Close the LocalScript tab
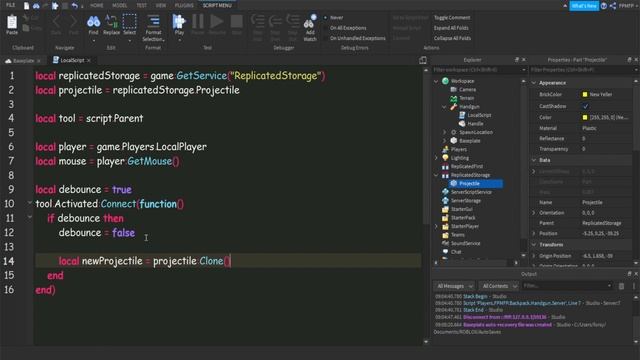This screenshot has width=640, height=360. (x=89, y=60)
